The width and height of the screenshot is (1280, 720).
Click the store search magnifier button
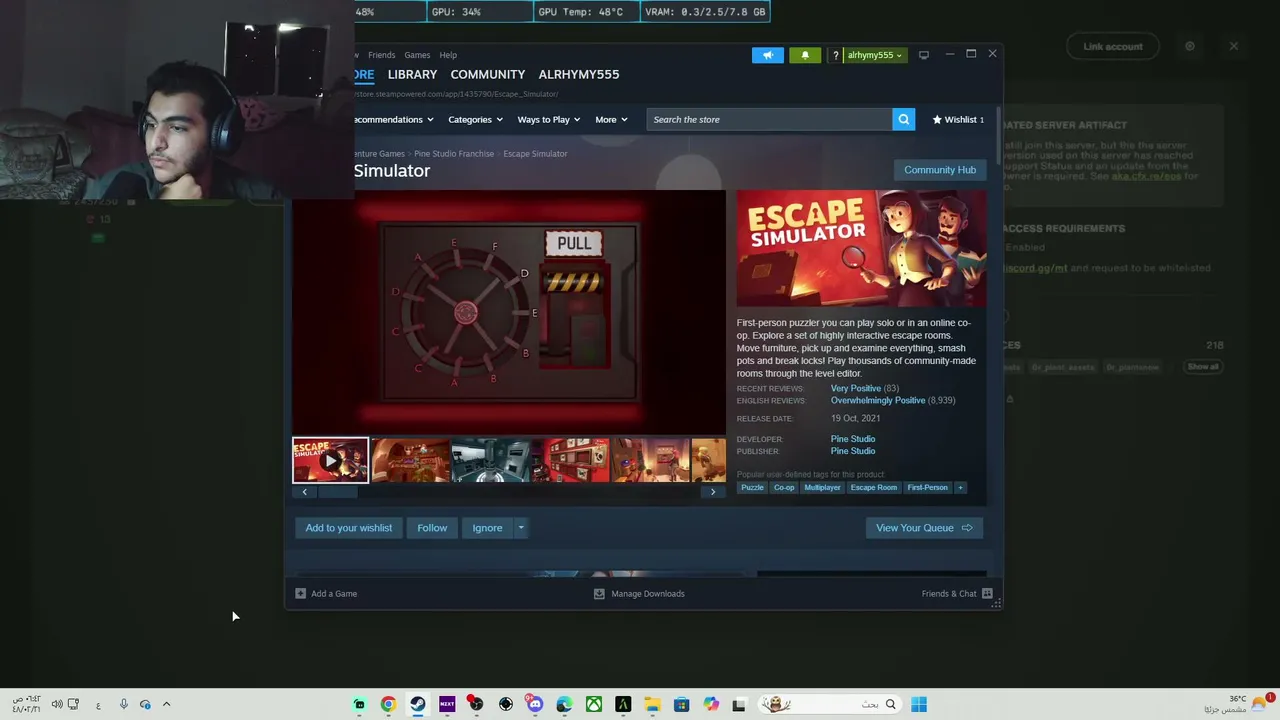coord(904,119)
